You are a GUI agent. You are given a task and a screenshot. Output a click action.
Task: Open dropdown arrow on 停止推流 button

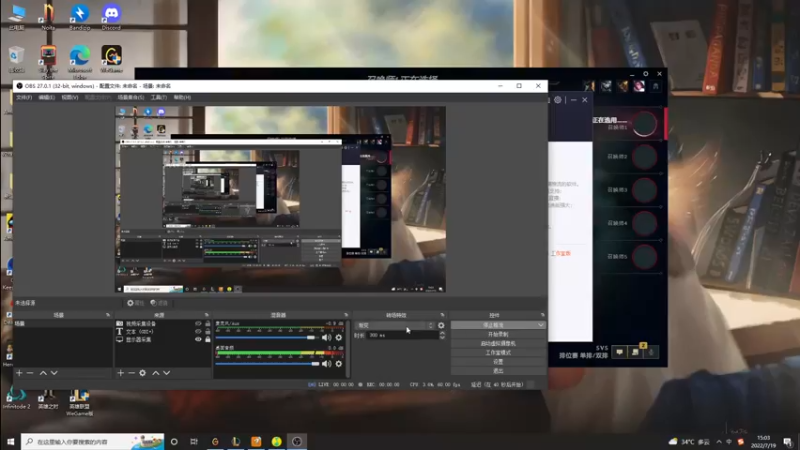coord(540,325)
